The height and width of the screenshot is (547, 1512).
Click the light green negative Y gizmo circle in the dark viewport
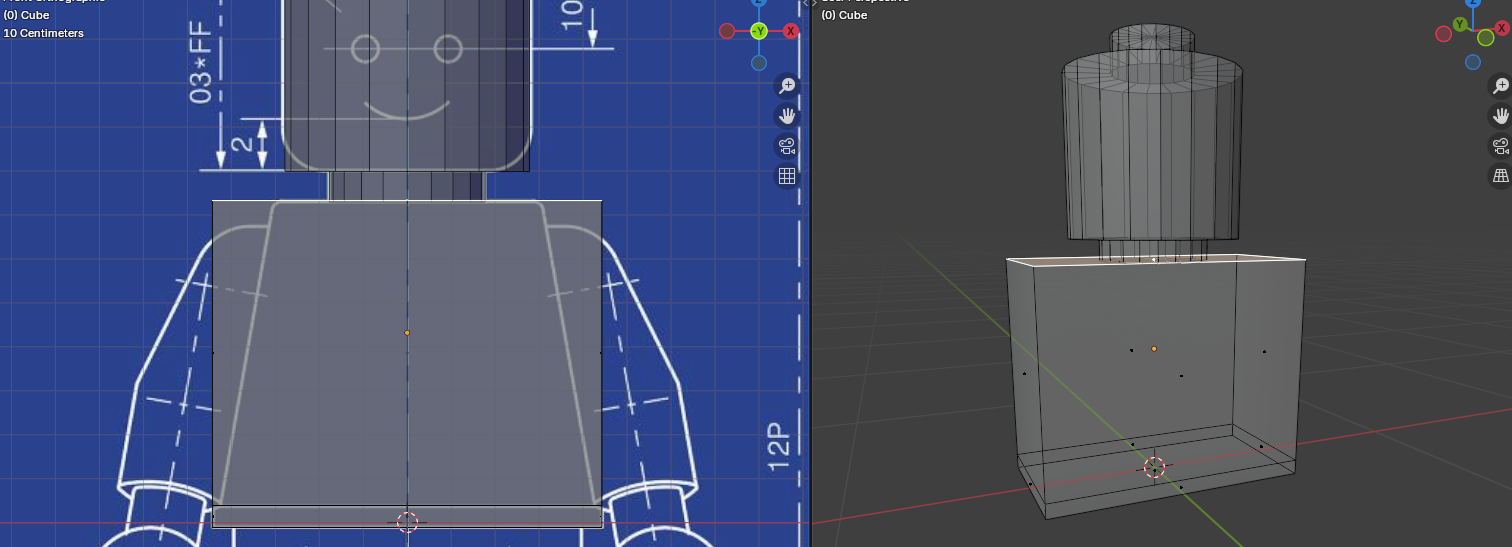click(x=1486, y=38)
